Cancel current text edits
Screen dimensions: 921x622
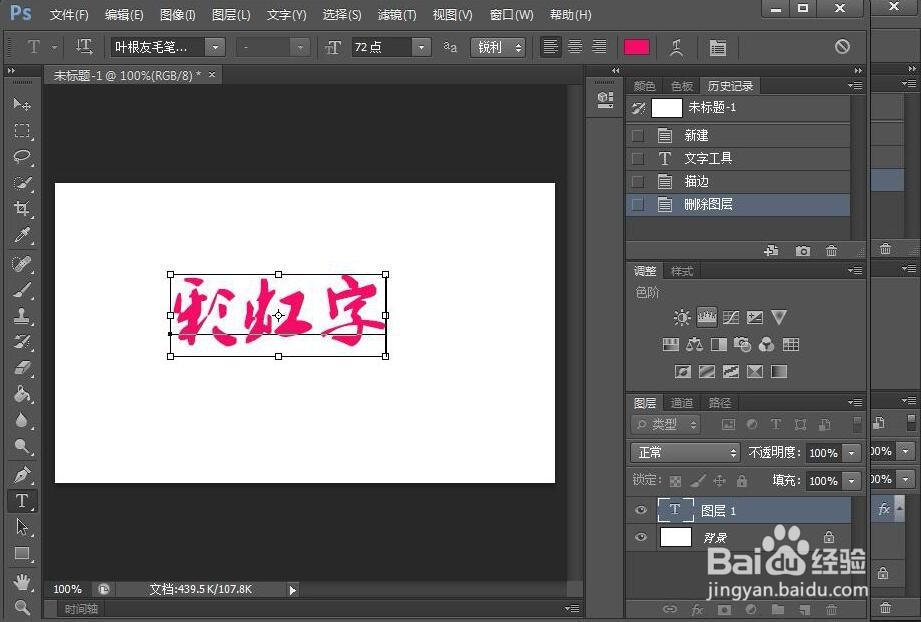(x=842, y=46)
